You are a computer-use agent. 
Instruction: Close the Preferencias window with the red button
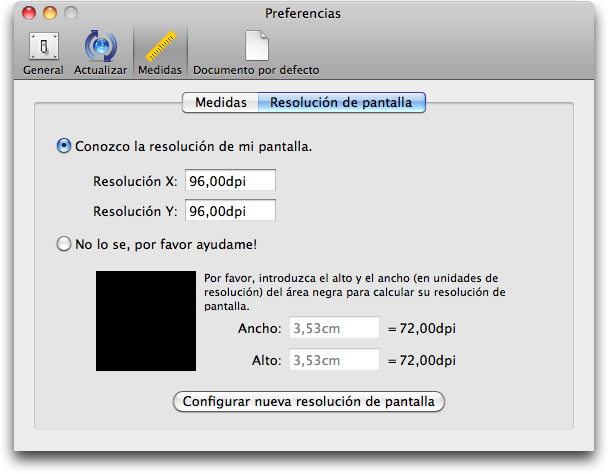[x=29, y=13]
